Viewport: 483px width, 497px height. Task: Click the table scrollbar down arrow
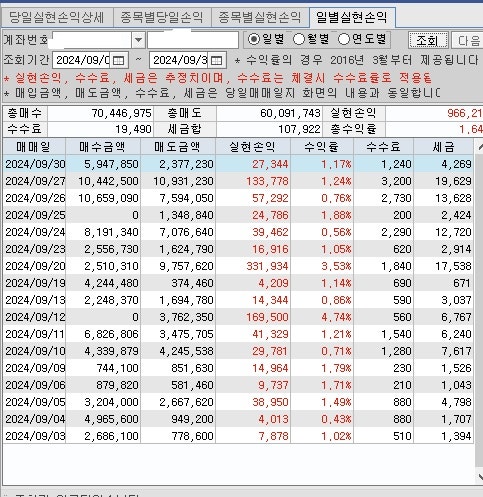pos(479,476)
